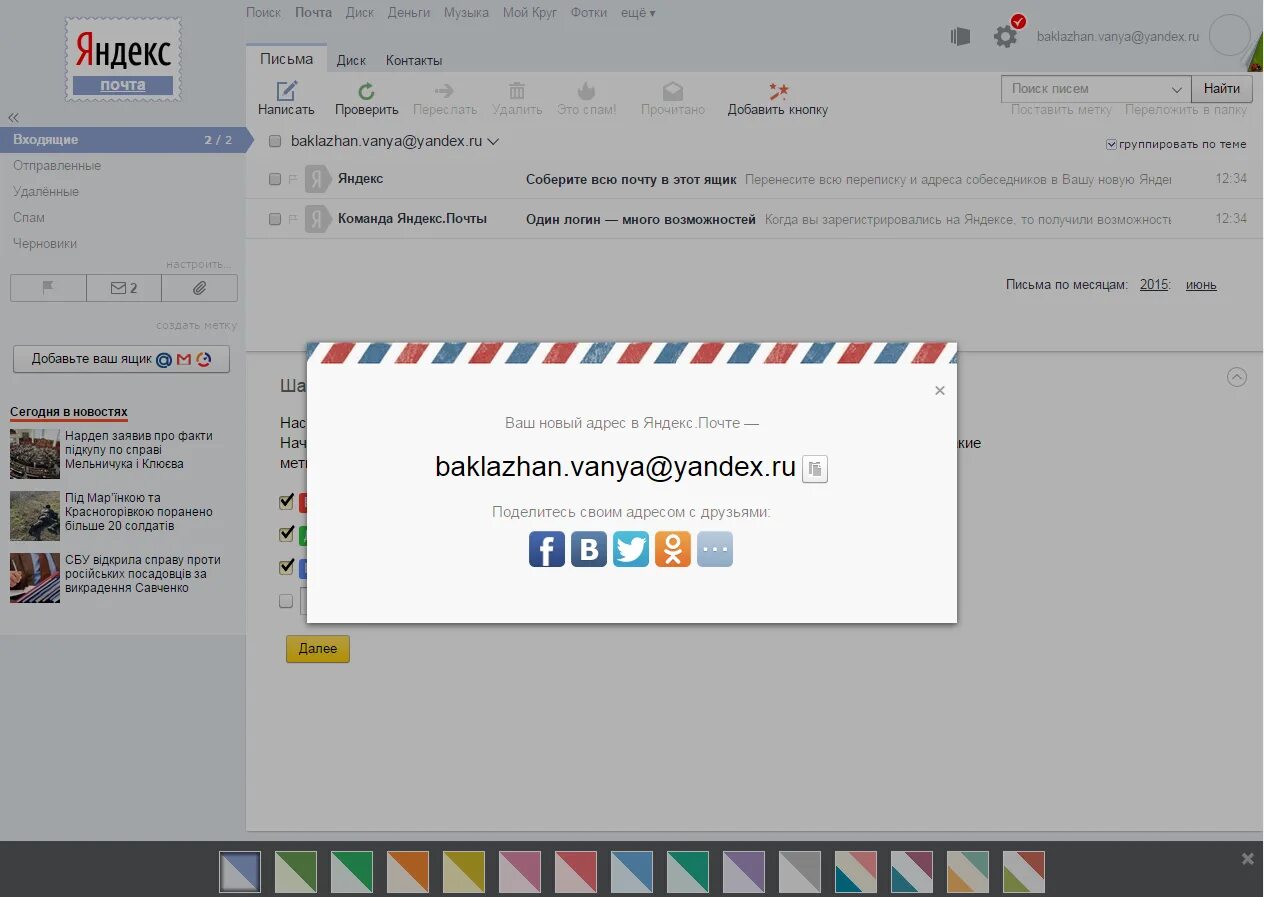Select all messages checkbox
Viewport: 1264px width, 897px height.
pos(275,141)
